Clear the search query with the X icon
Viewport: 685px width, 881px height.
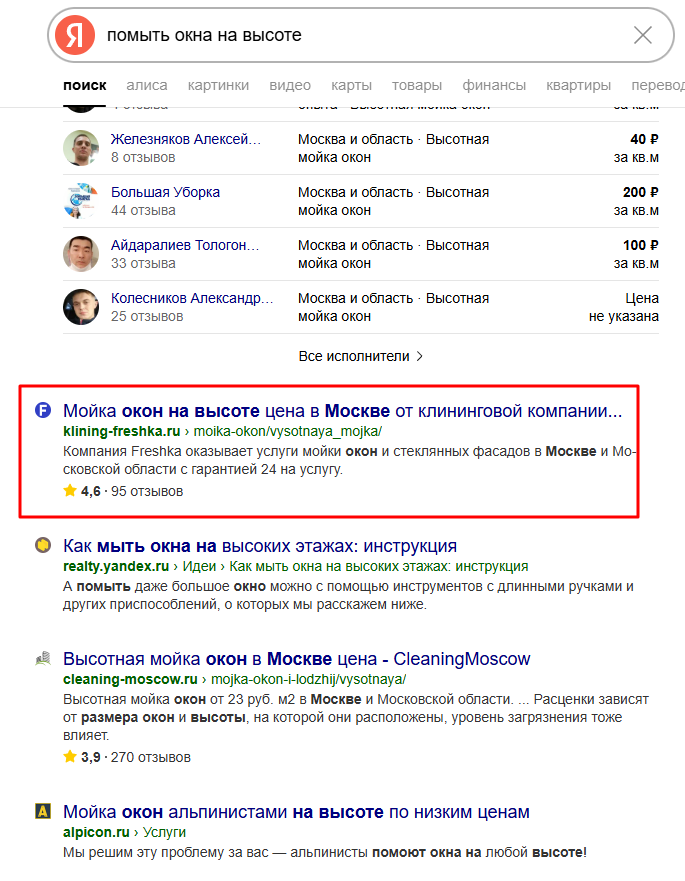point(642,35)
